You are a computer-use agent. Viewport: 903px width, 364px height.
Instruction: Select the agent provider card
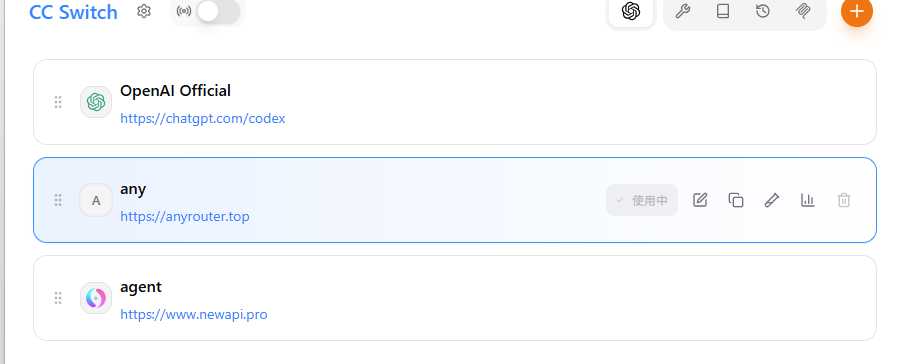455,298
